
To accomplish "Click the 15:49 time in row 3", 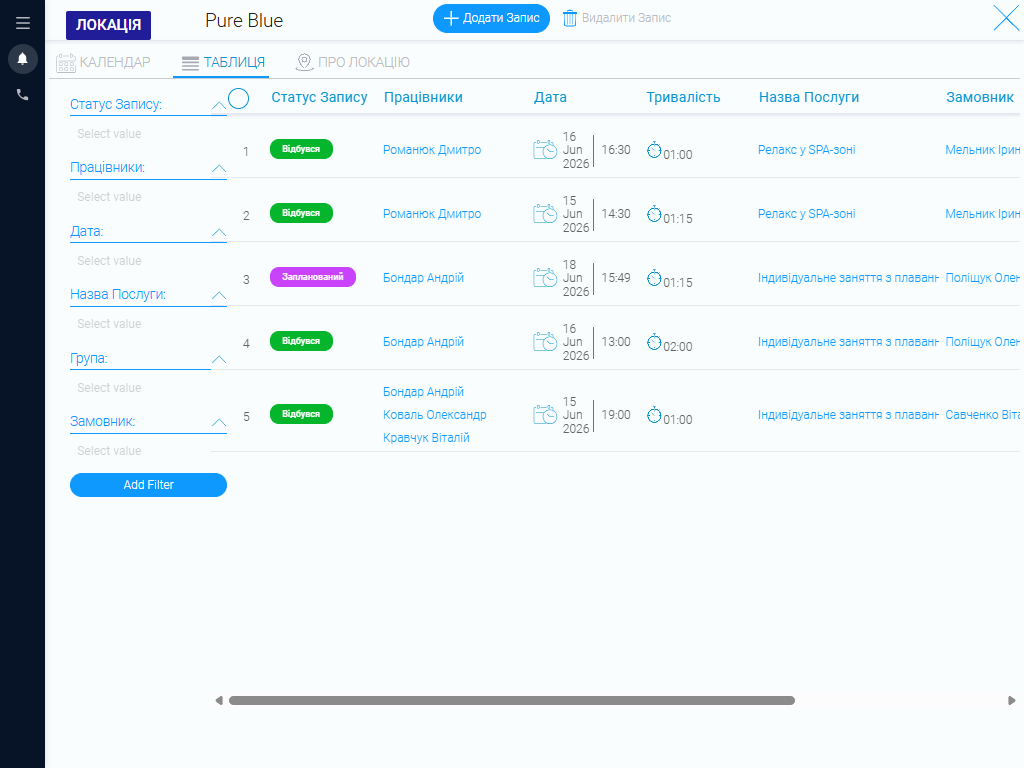I will 616,278.
